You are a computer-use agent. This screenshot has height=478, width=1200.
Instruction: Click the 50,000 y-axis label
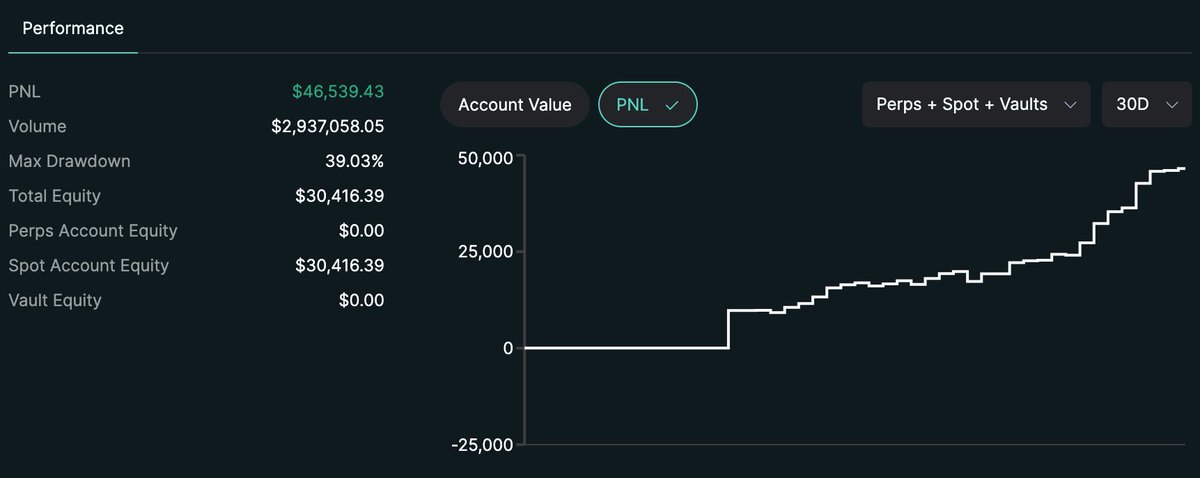tap(484, 158)
